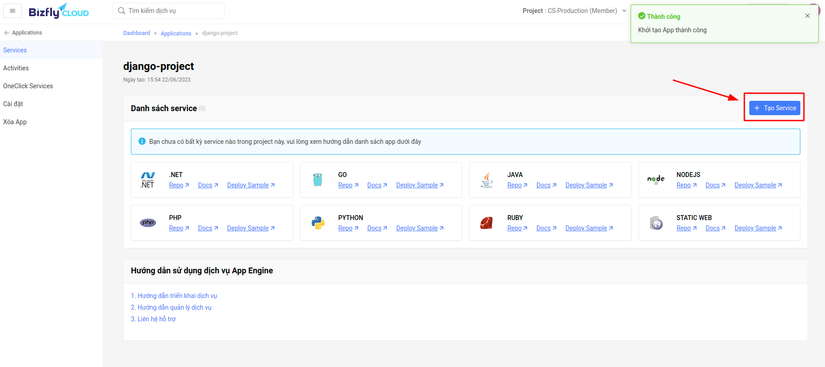Open the PHP Deploy Sample link
The height and width of the screenshot is (367, 825).
coord(250,228)
